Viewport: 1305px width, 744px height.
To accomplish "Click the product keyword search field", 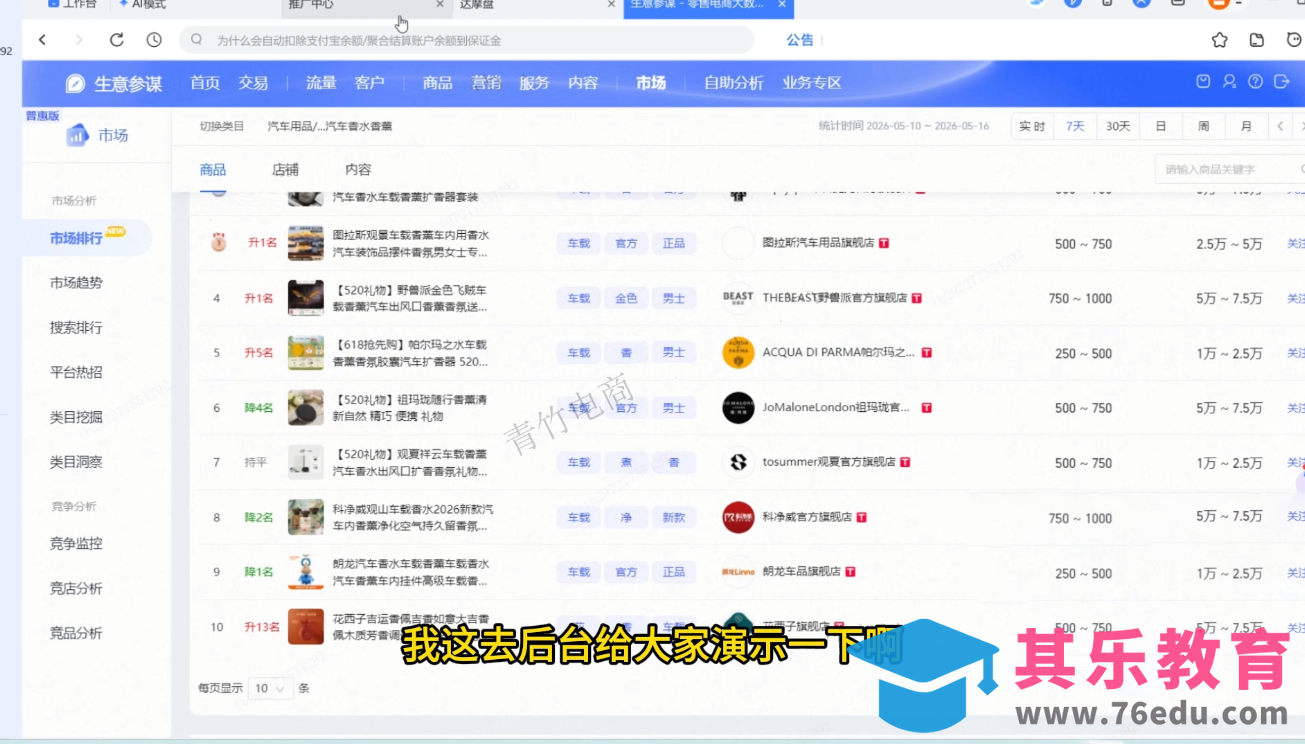I will tap(1229, 170).
